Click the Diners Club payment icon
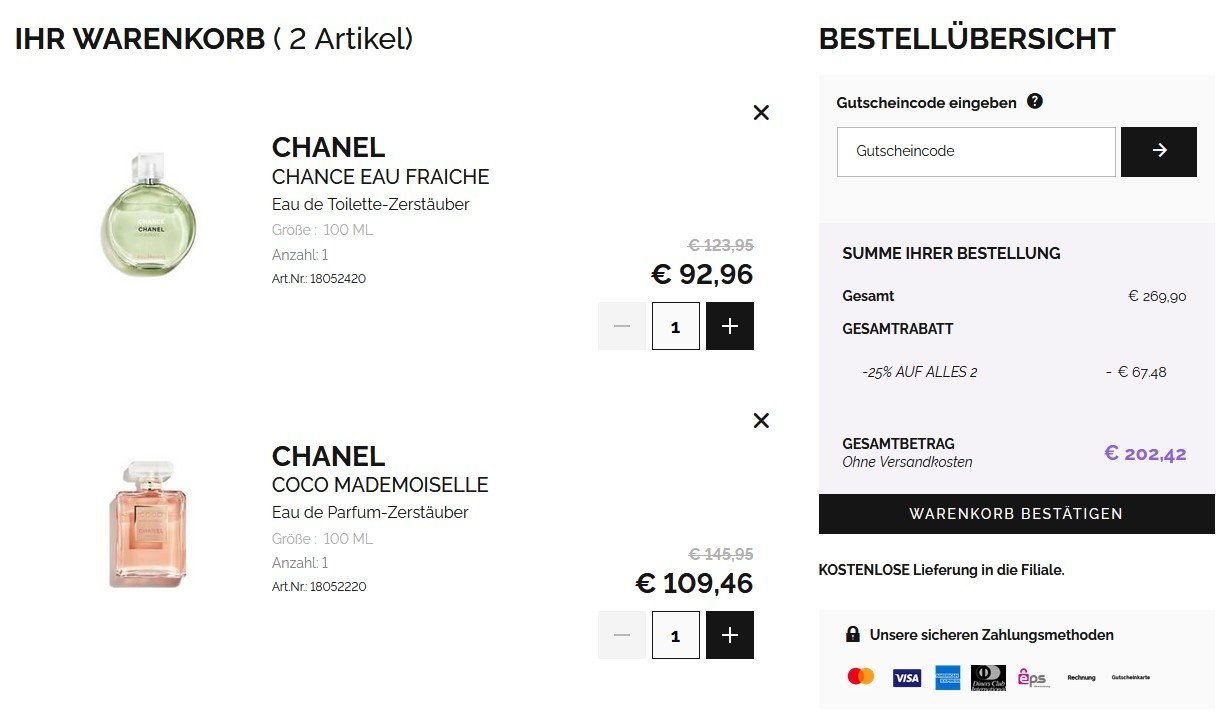 click(988, 678)
